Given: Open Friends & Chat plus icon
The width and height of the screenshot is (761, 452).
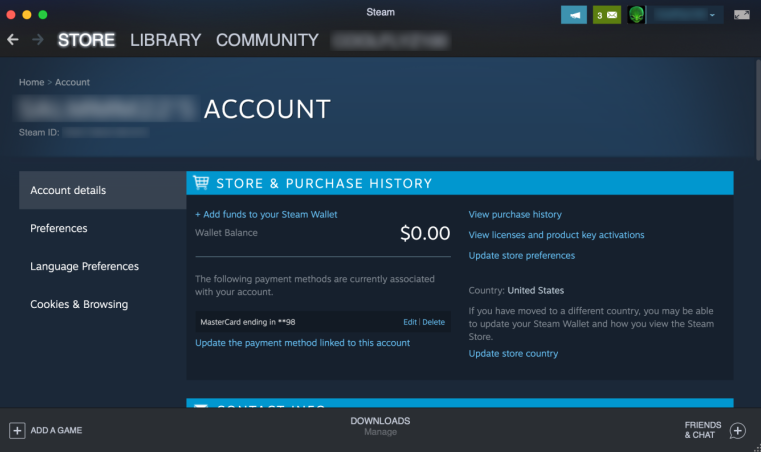Looking at the screenshot, I should pyautogui.click(x=737, y=430).
